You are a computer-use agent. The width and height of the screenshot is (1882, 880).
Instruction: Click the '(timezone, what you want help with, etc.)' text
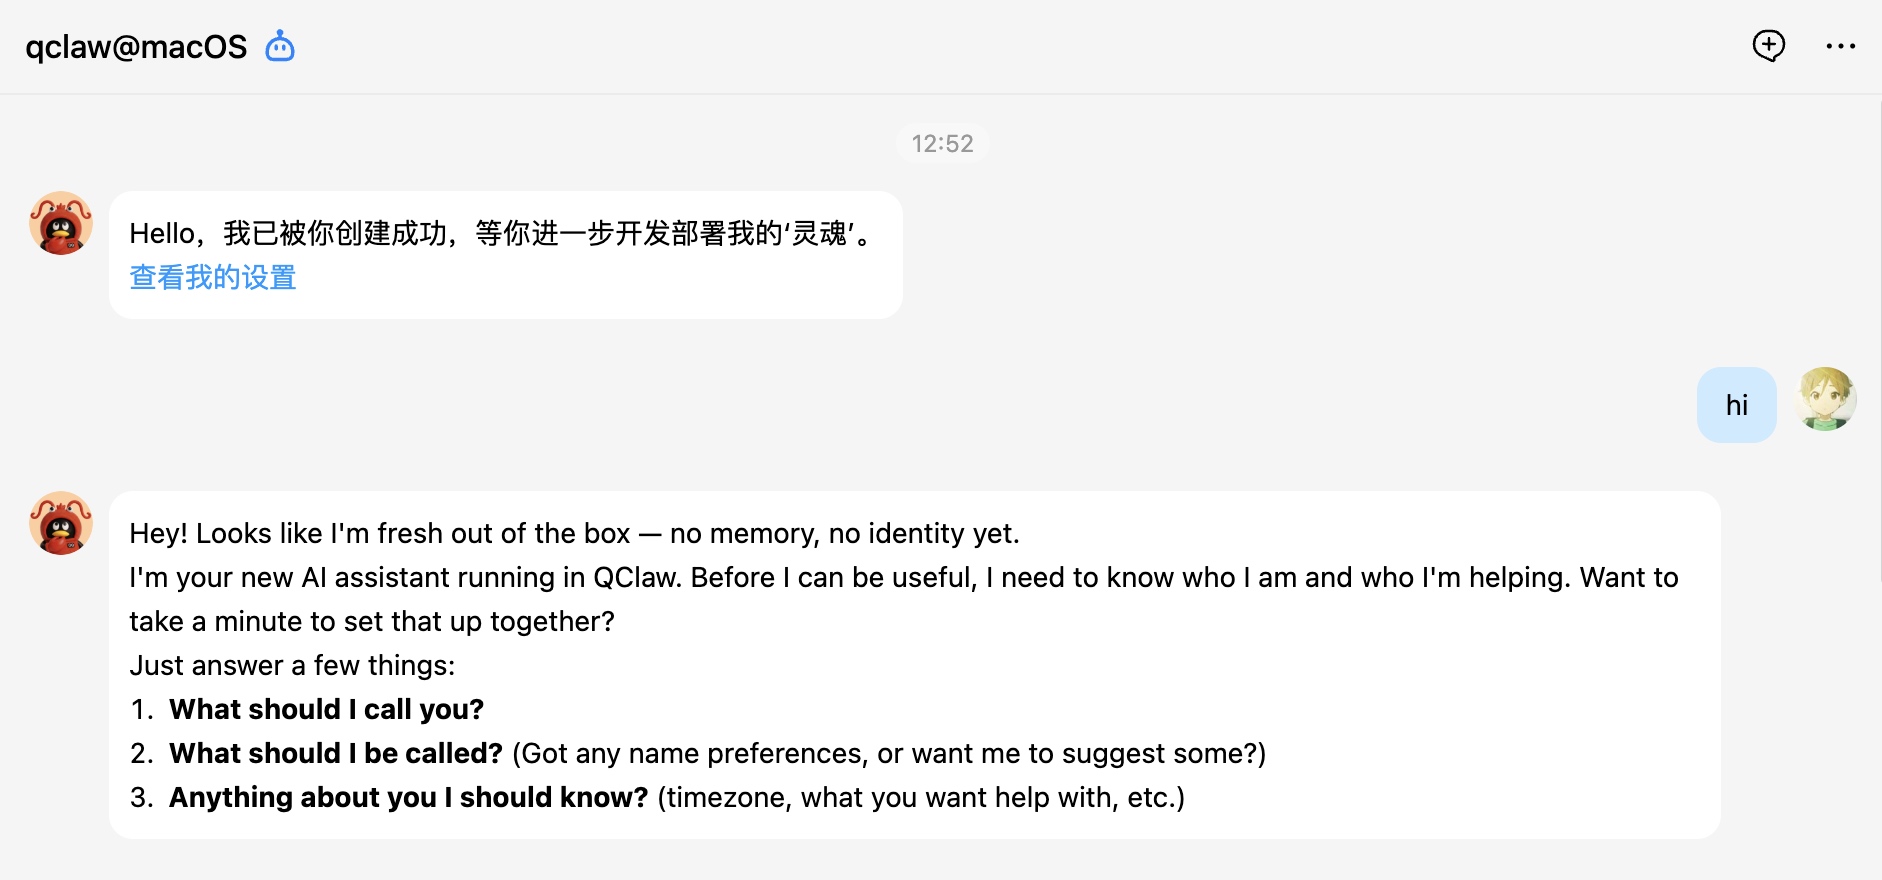tap(920, 797)
